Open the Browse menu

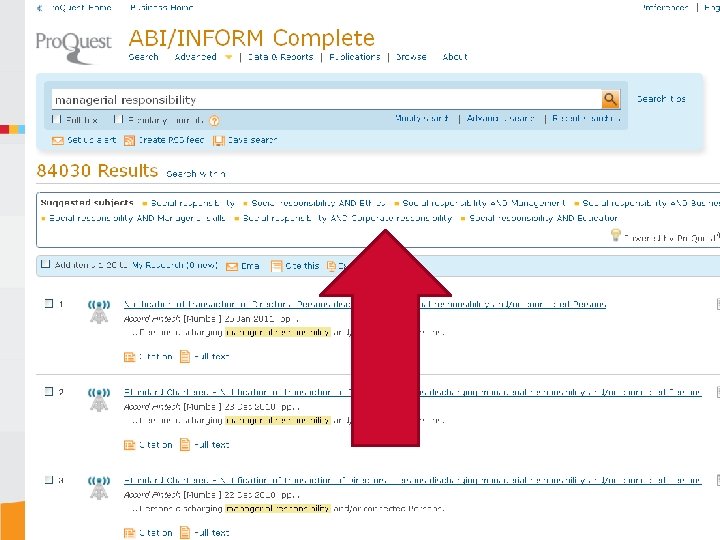point(411,57)
